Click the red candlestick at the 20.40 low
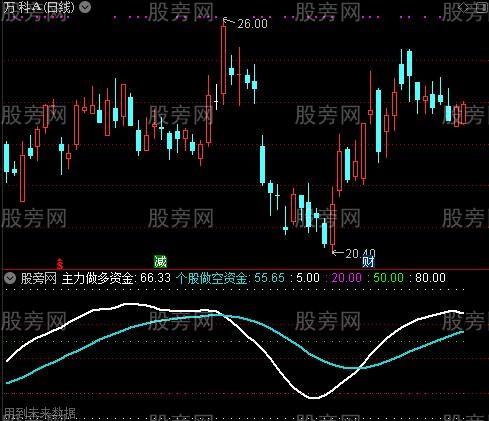 click(332, 220)
